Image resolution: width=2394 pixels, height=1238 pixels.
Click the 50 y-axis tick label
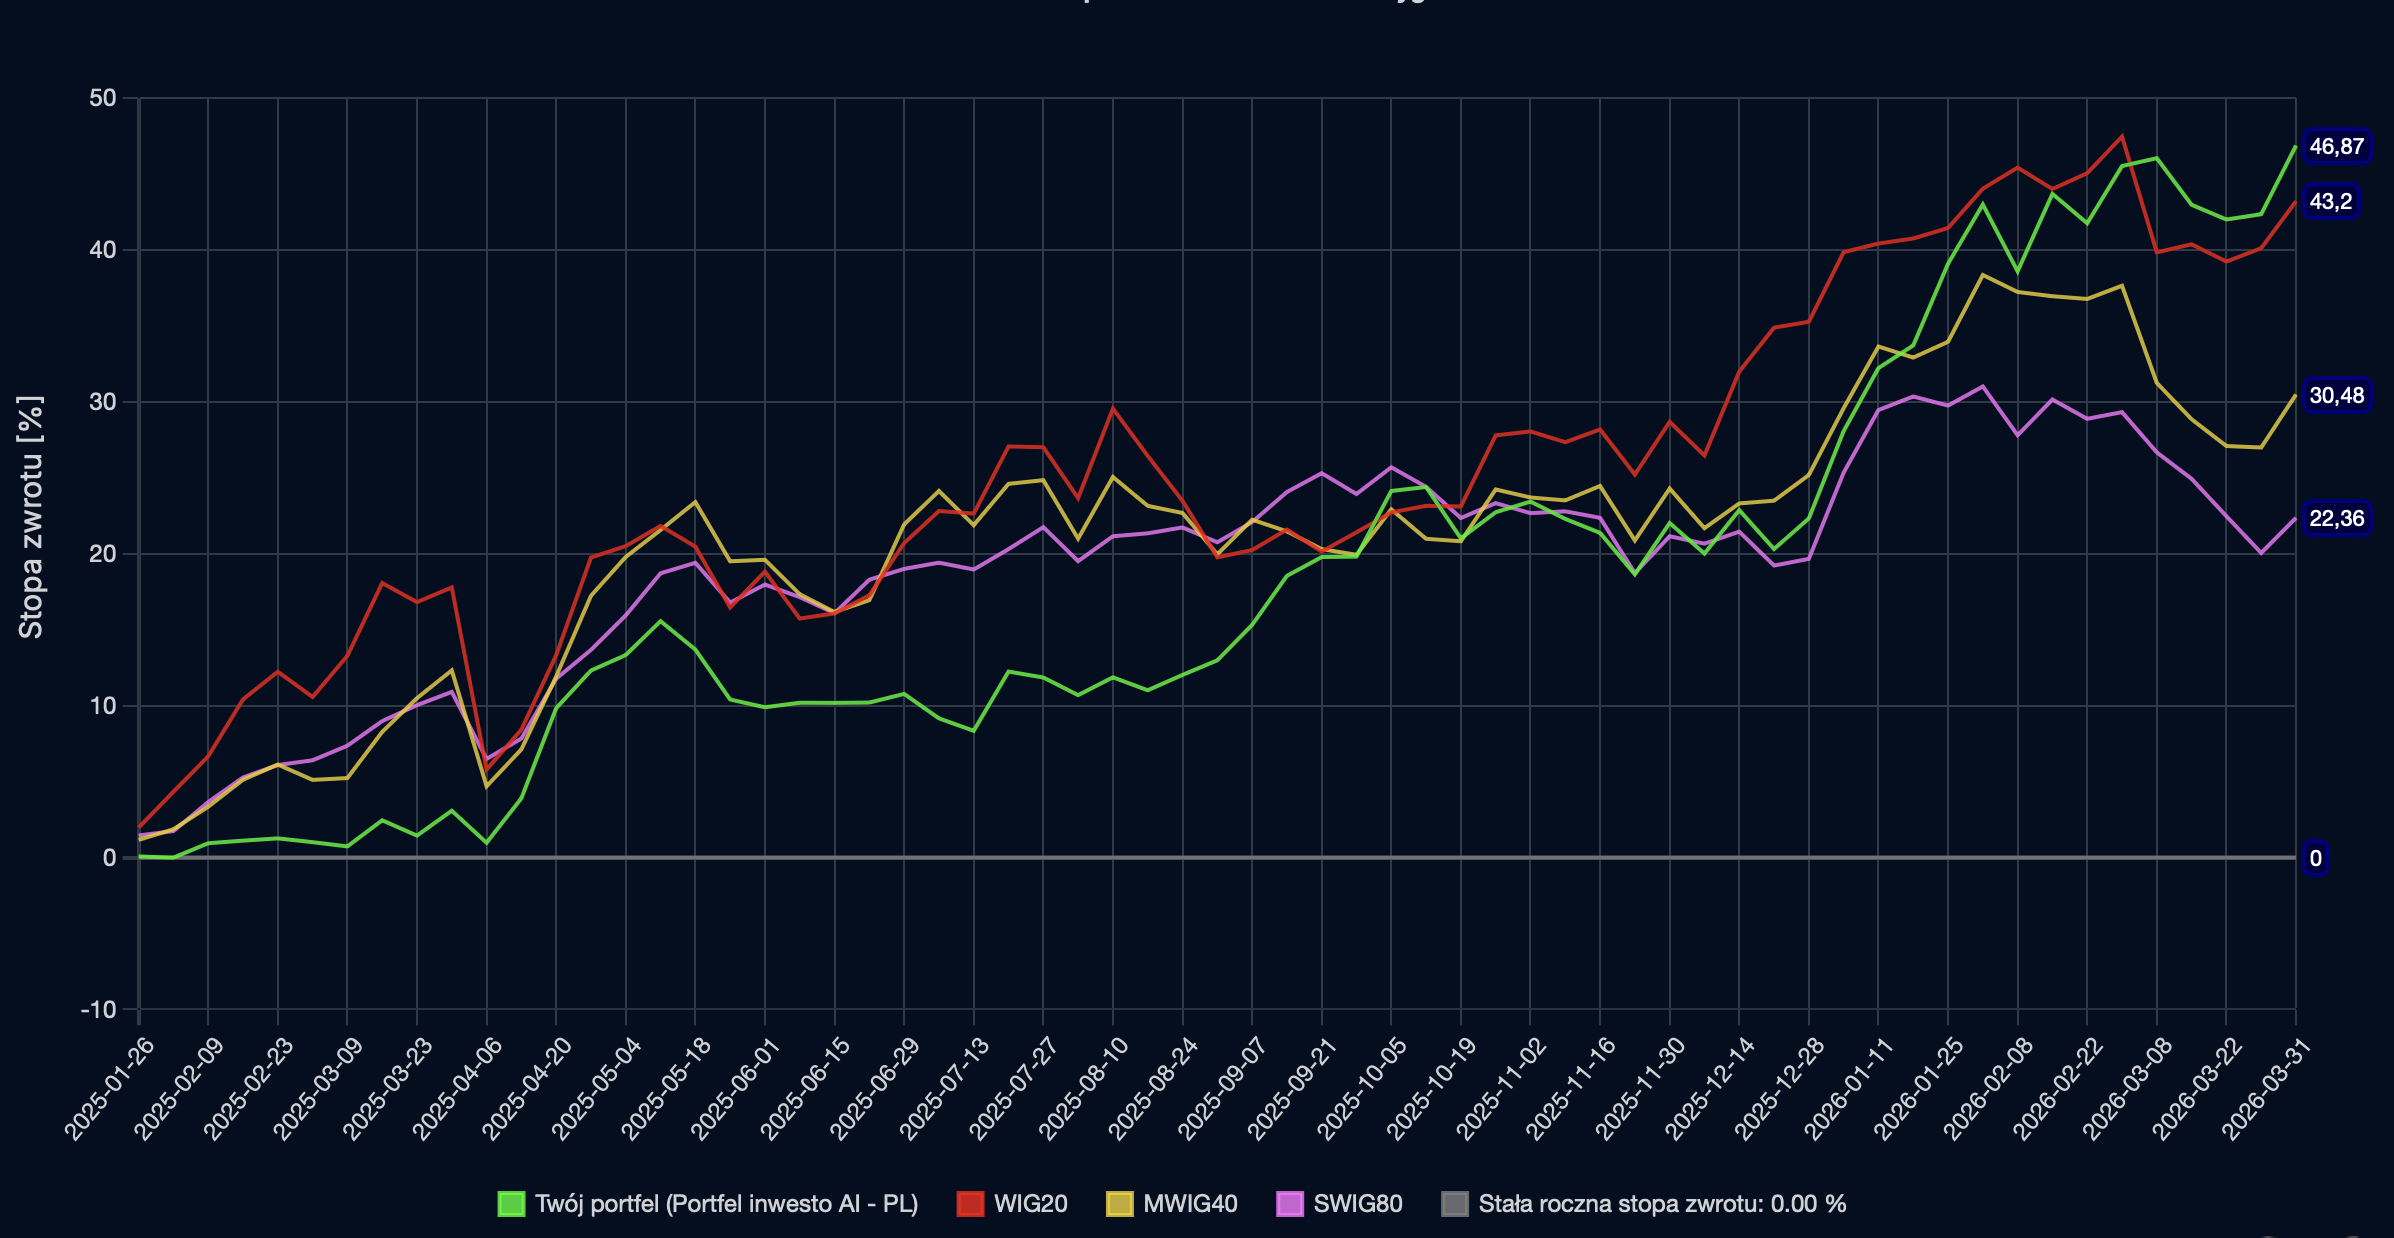click(102, 98)
